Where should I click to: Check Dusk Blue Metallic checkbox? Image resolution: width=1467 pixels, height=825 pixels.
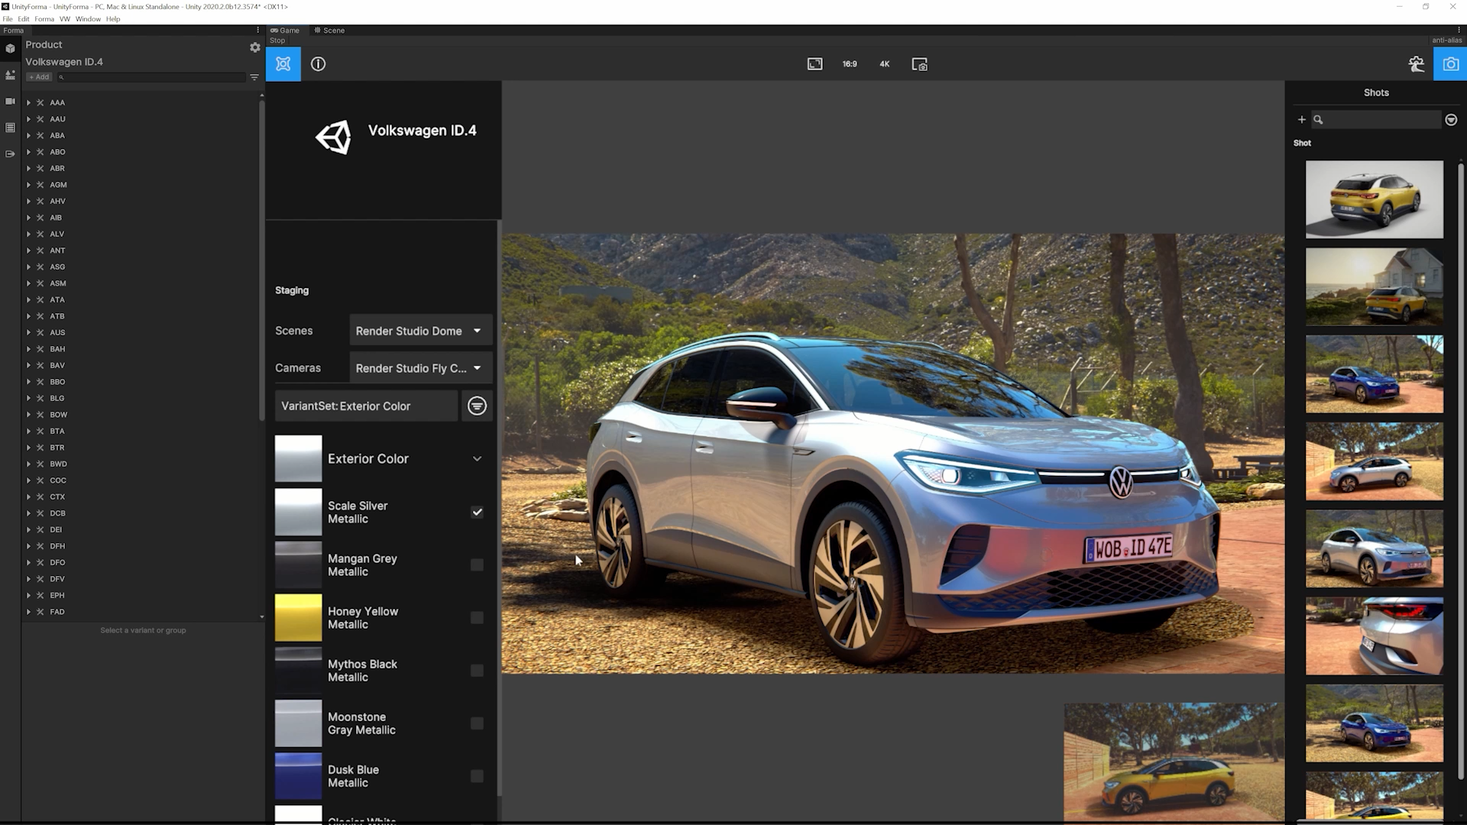coord(477,776)
